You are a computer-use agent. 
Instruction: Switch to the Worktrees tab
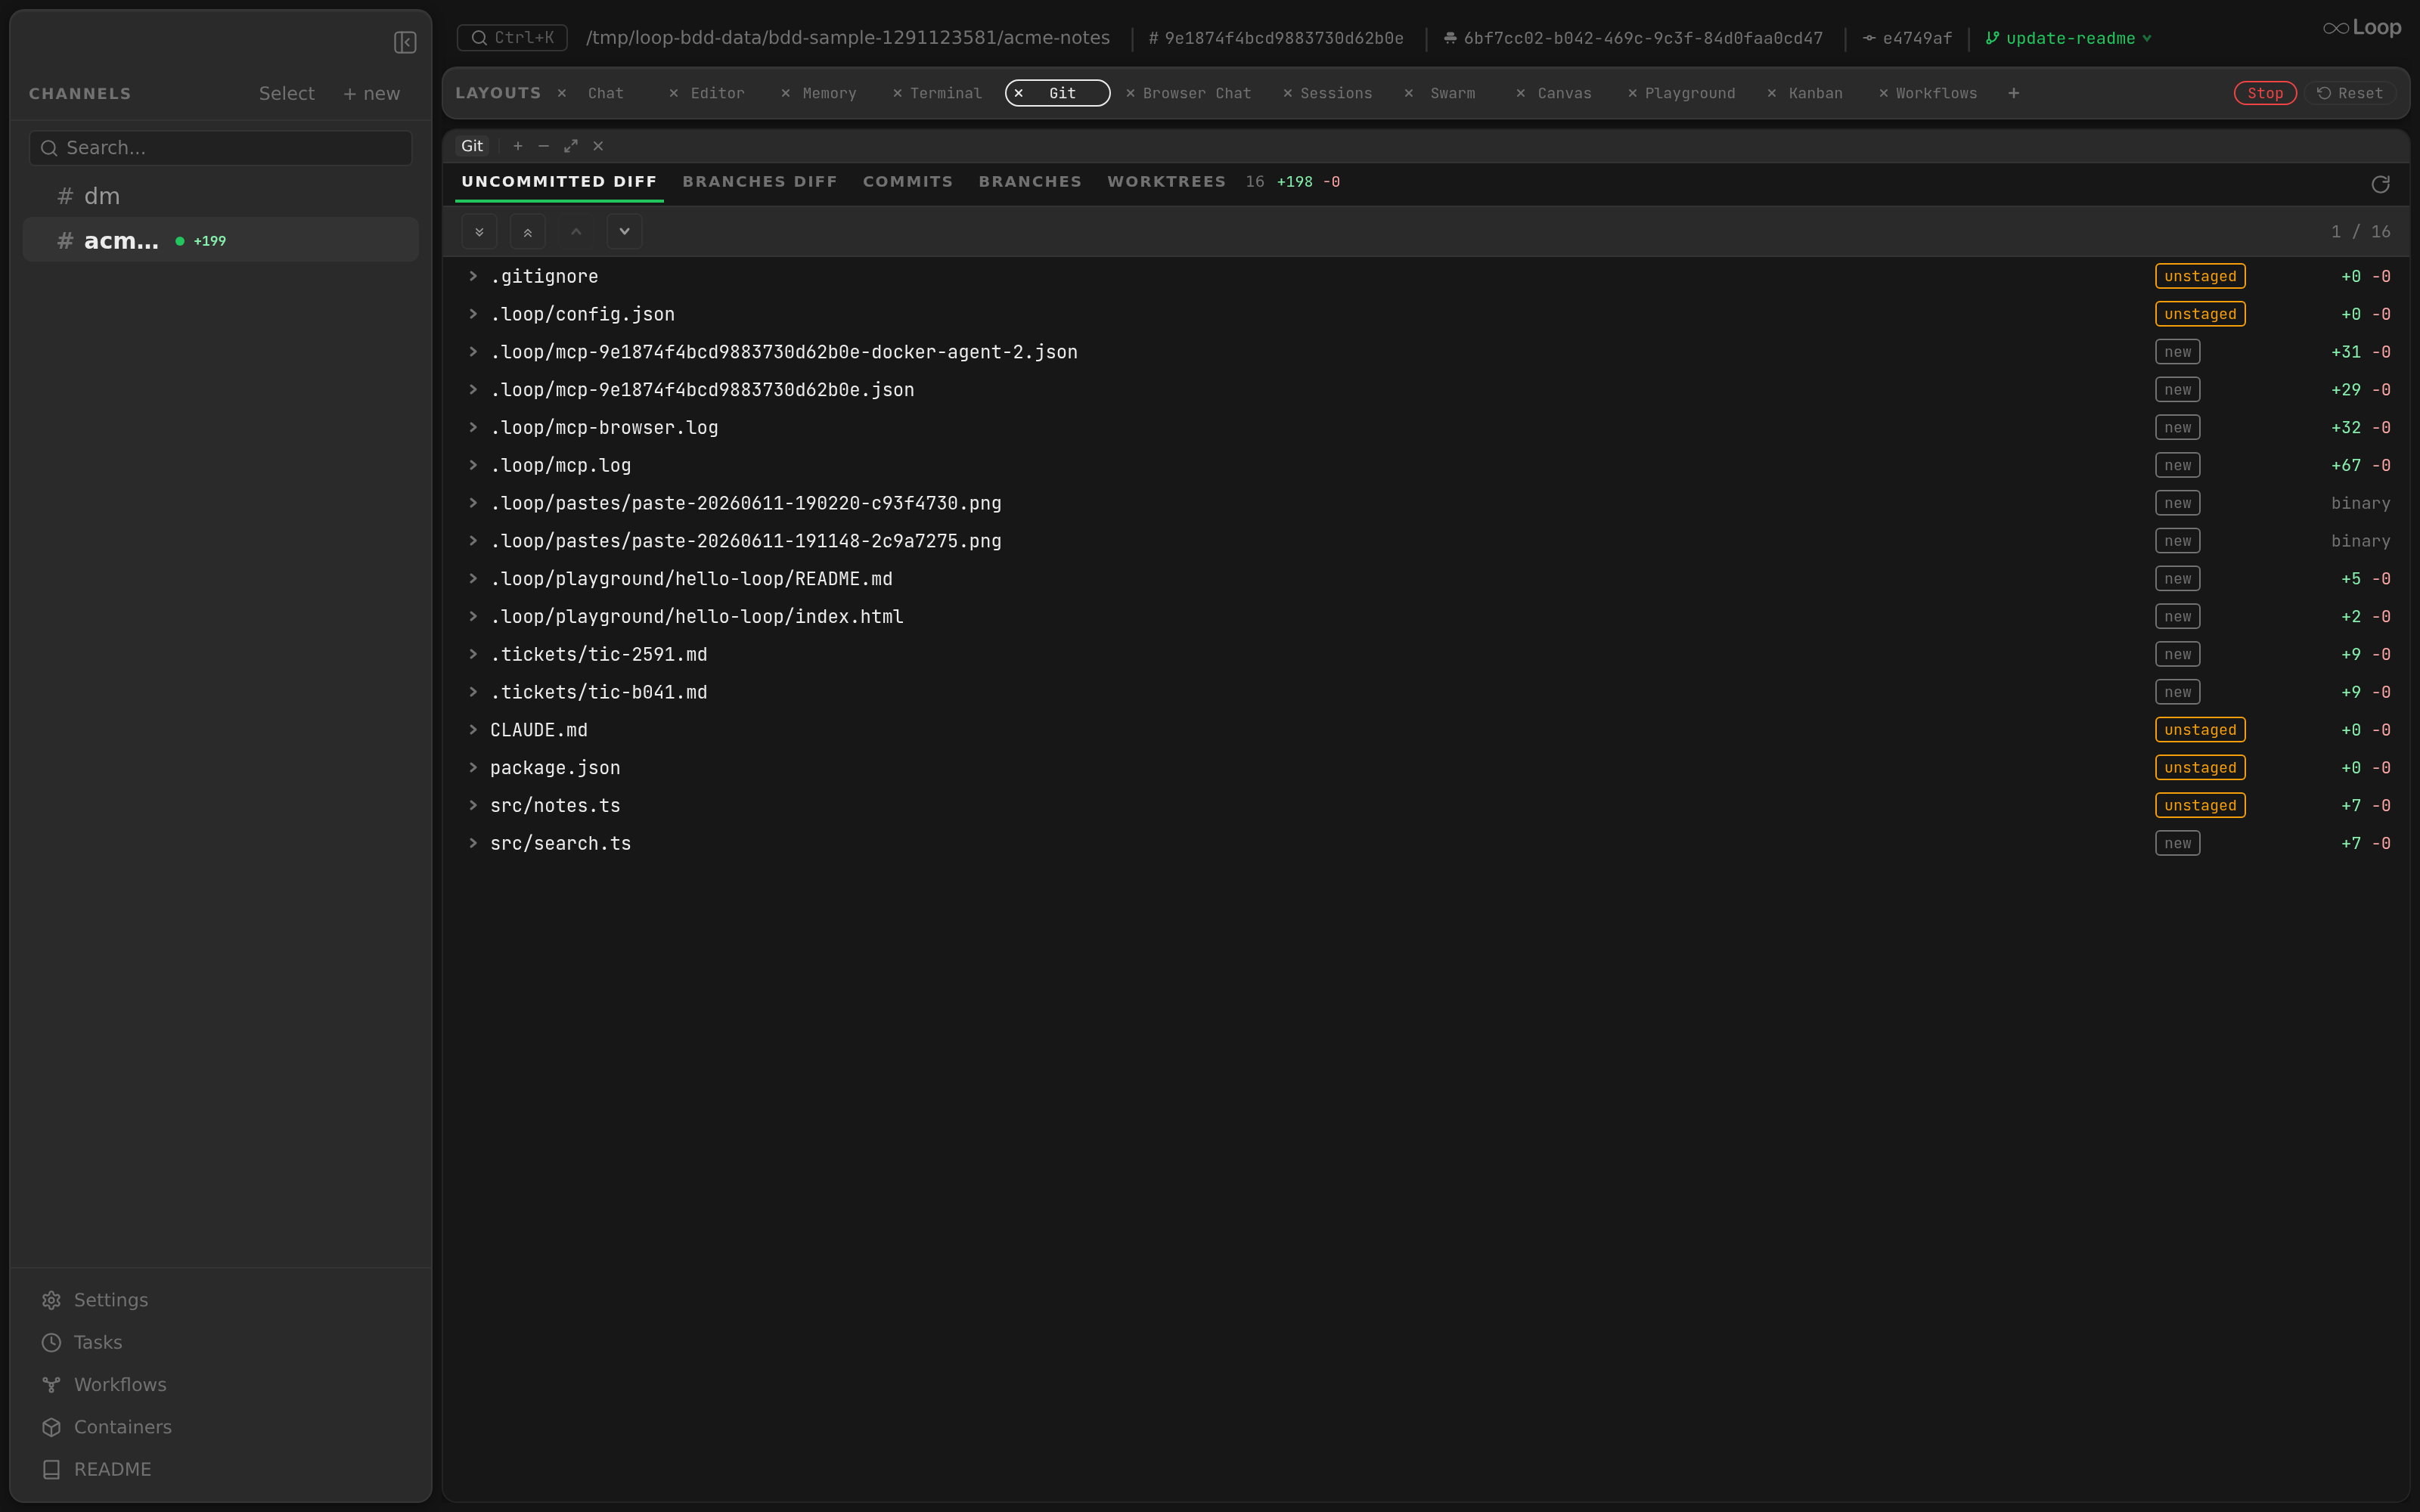(1166, 182)
